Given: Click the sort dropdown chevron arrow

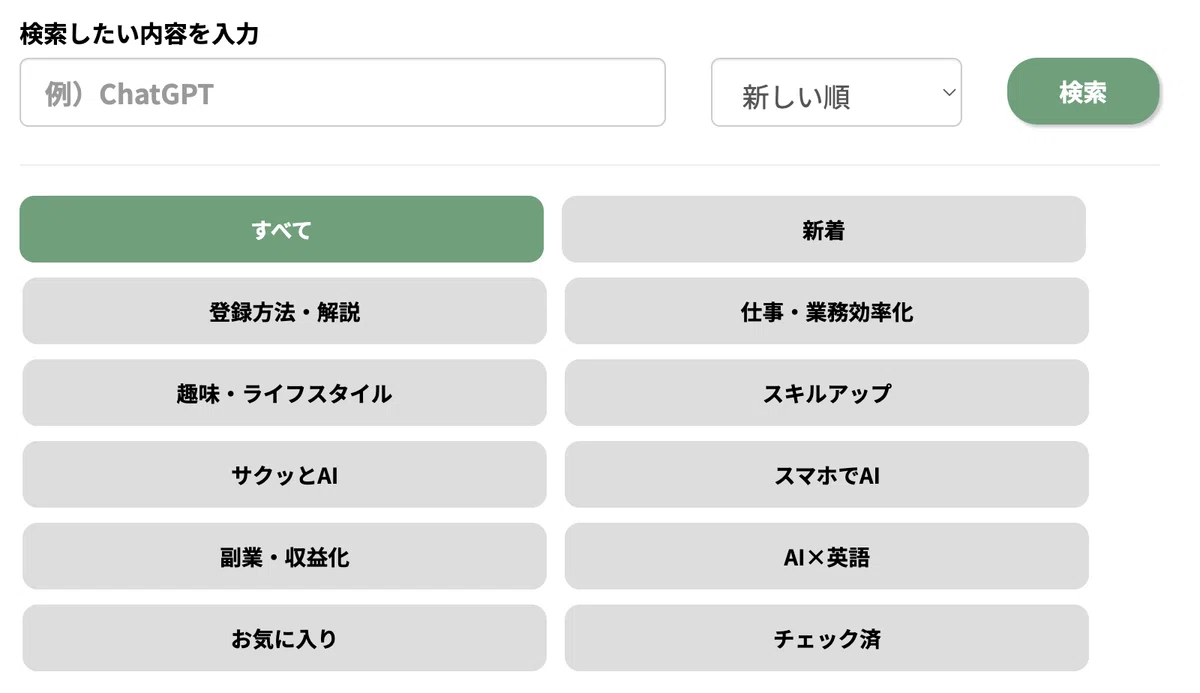Looking at the screenshot, I should [x=948, y=93].
